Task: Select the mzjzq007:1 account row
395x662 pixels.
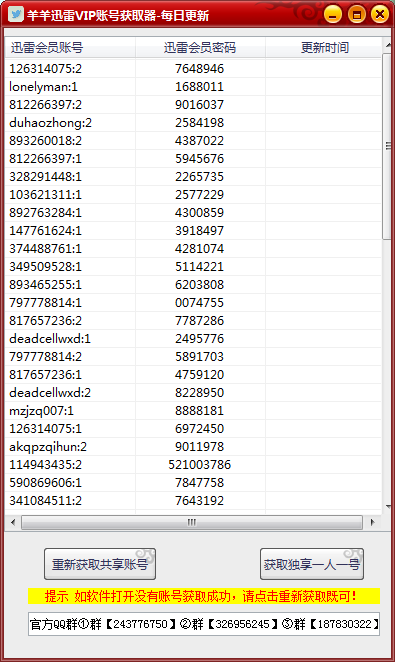Action: pyautogui.click(x=193, y=410)
